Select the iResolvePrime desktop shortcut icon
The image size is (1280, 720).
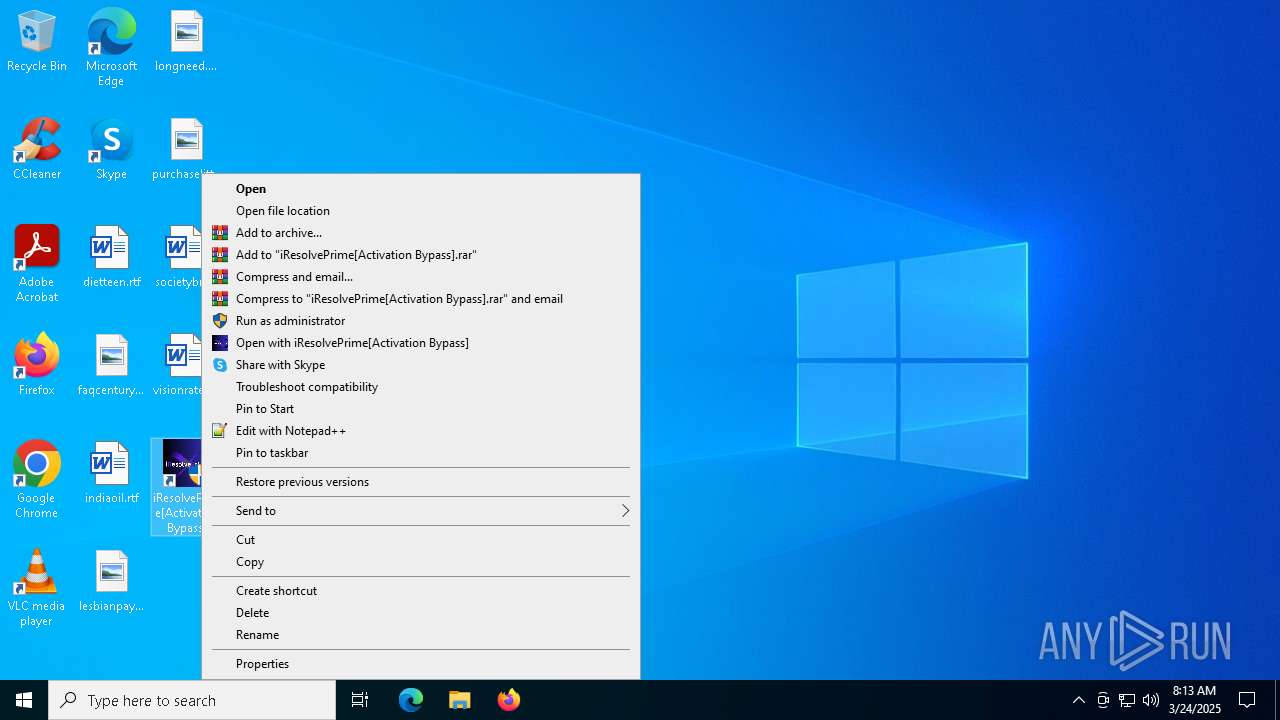177,487
